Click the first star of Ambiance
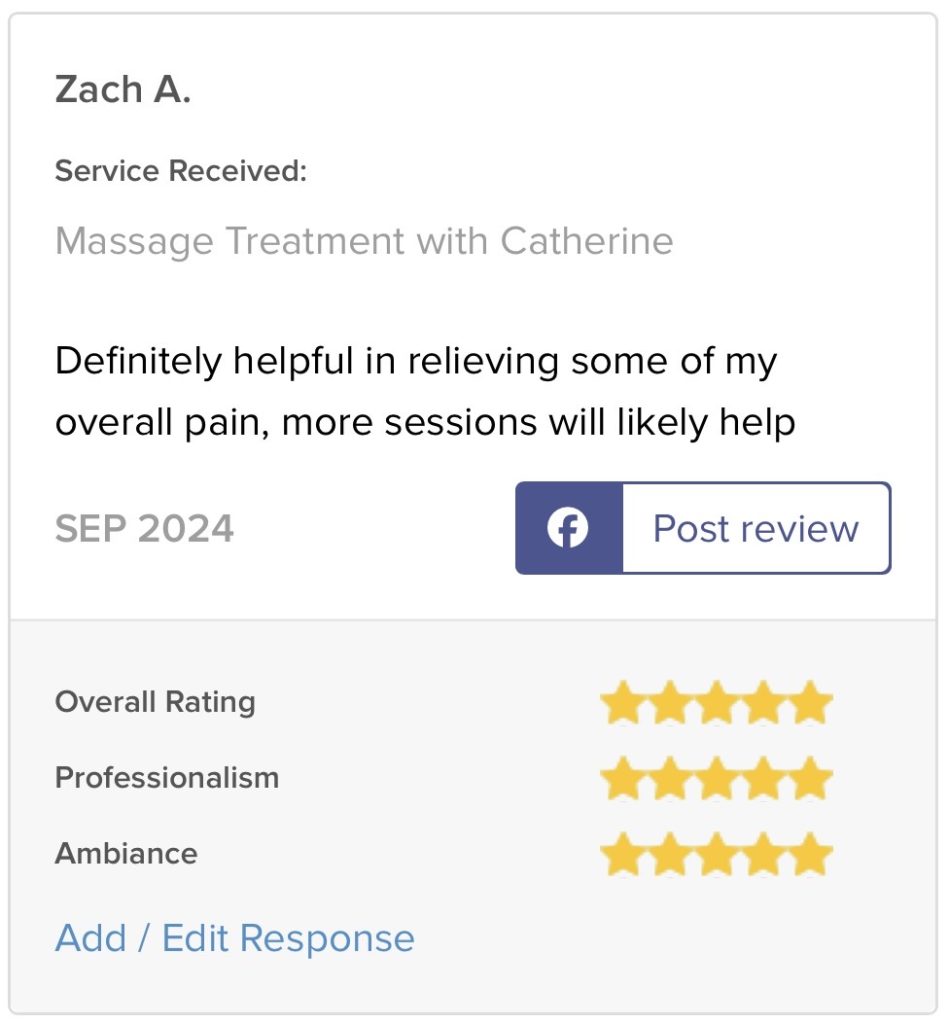 pyautogui.click(x=621, y=855)
